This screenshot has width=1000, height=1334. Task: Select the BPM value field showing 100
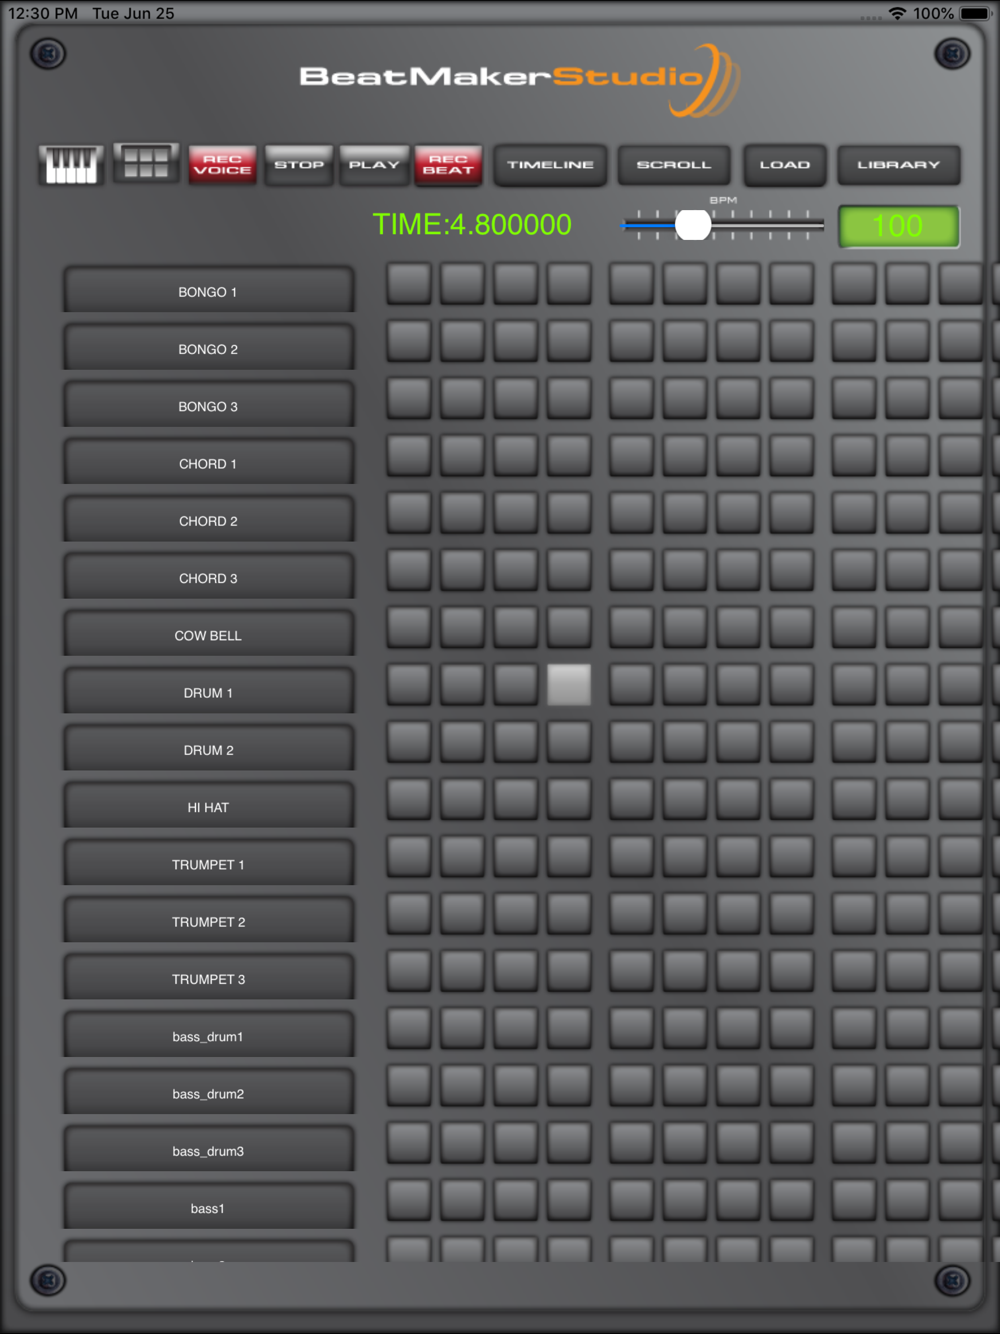(898, 226)
